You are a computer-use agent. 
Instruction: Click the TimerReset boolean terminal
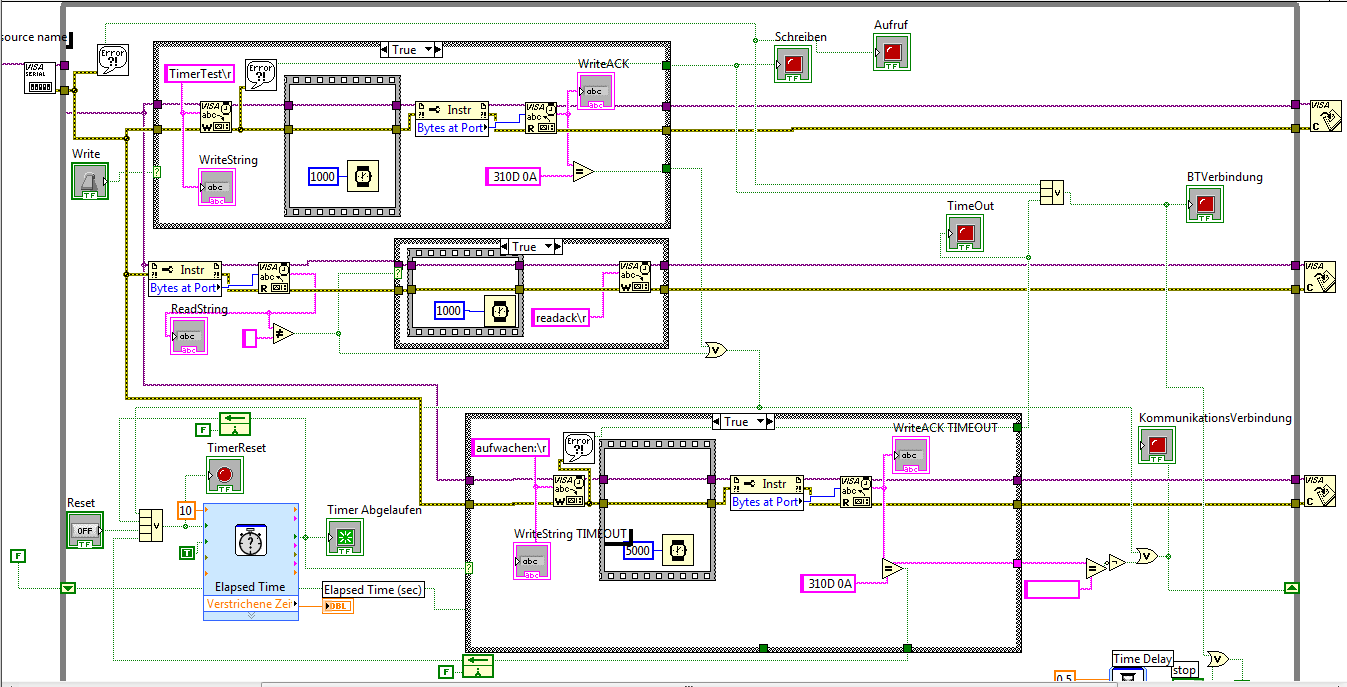(x=225, y=475)
